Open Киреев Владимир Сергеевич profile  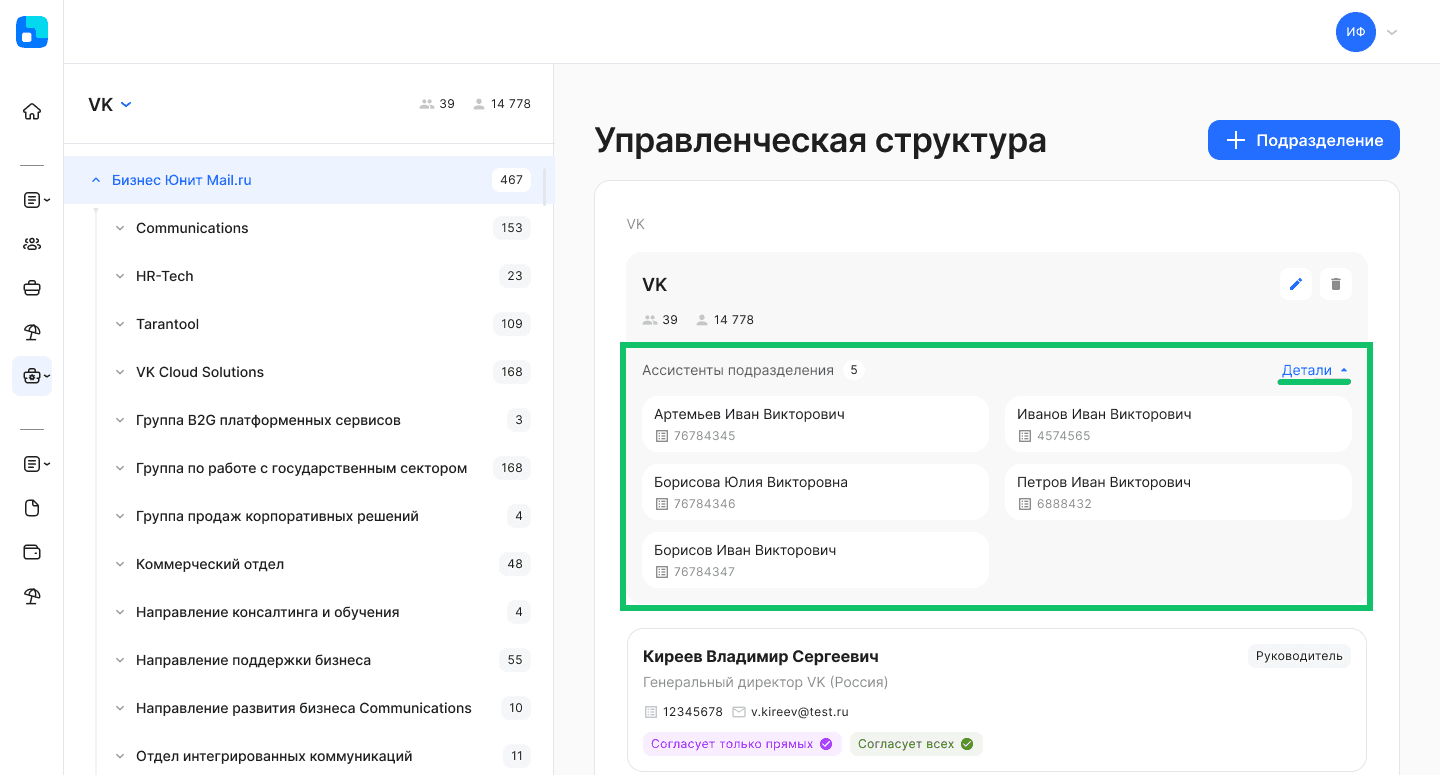click(x=761, y=656)
